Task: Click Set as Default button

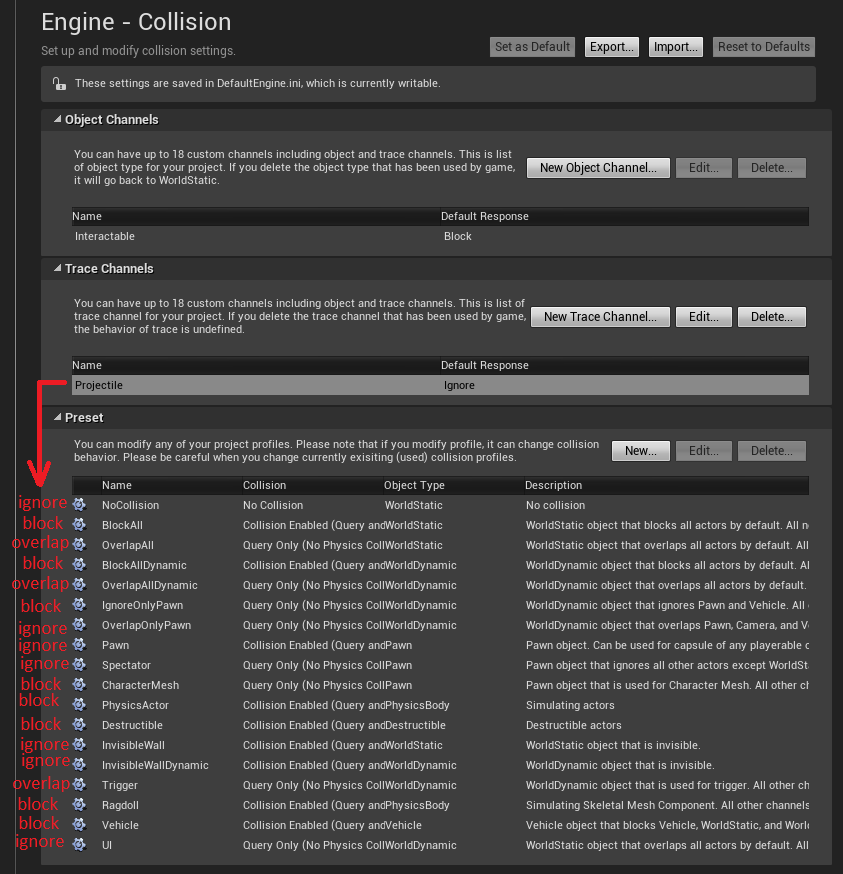Action: [533, 47]
